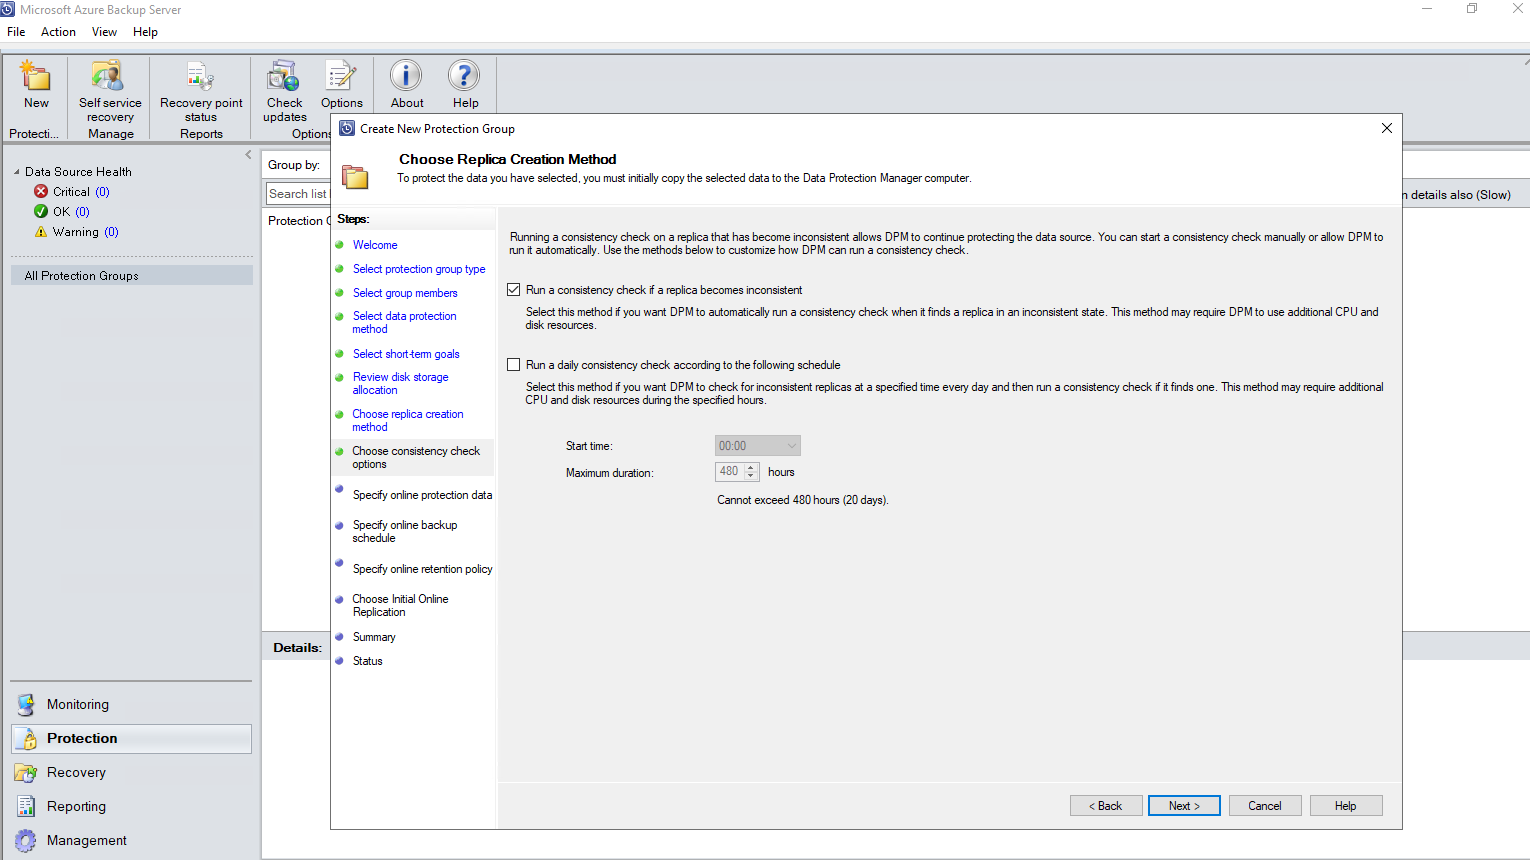Select All Protection Groups item
Screen dimensions: 1530x860
(132, 275)
